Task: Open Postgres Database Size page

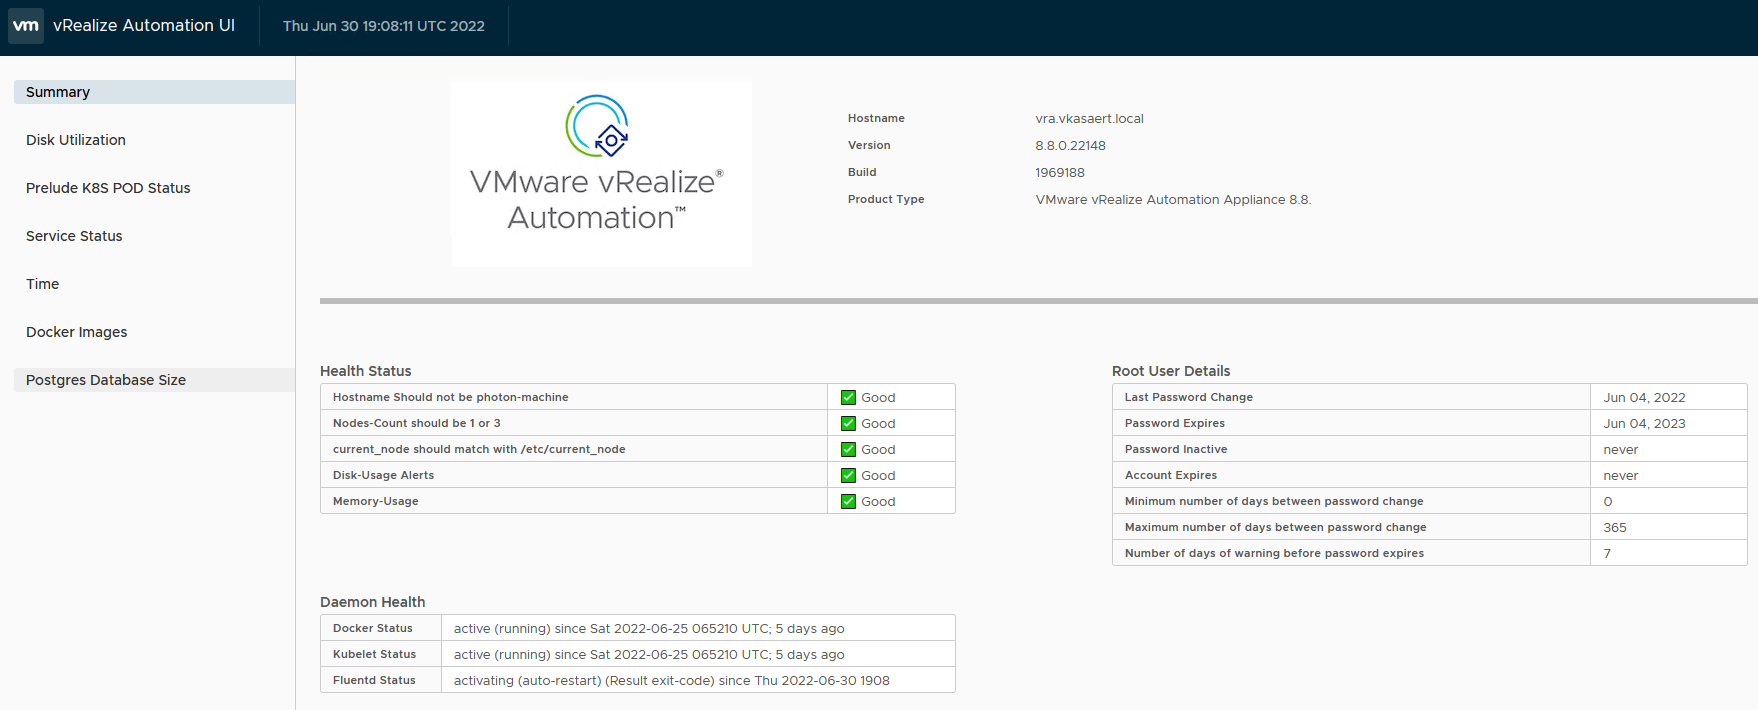Action: (x=106, y=380)
